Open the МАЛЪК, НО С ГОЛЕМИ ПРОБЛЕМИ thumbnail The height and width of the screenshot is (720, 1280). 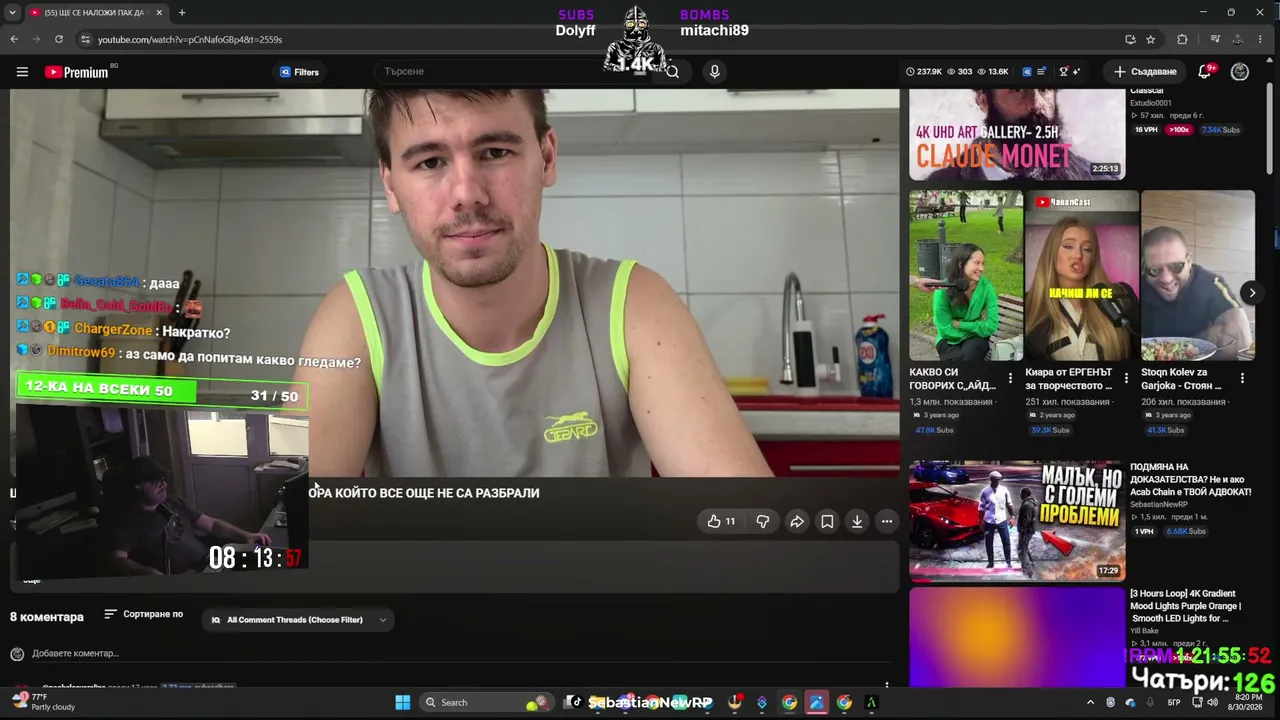click(1017, 521)
